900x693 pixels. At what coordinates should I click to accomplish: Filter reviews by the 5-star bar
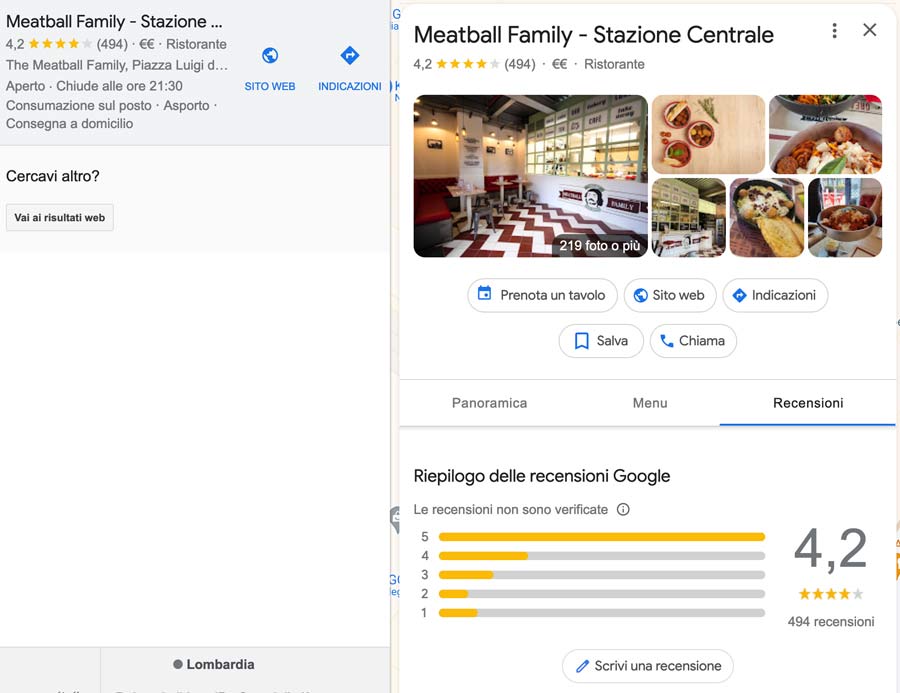(x=602, y=537)
